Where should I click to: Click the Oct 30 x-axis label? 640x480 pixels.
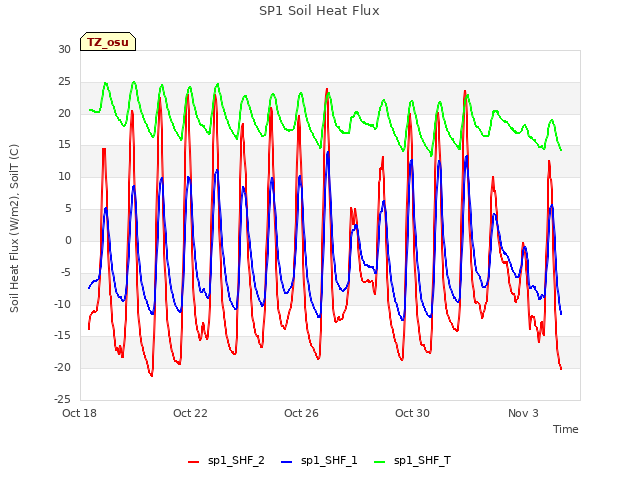coord(412,413)
